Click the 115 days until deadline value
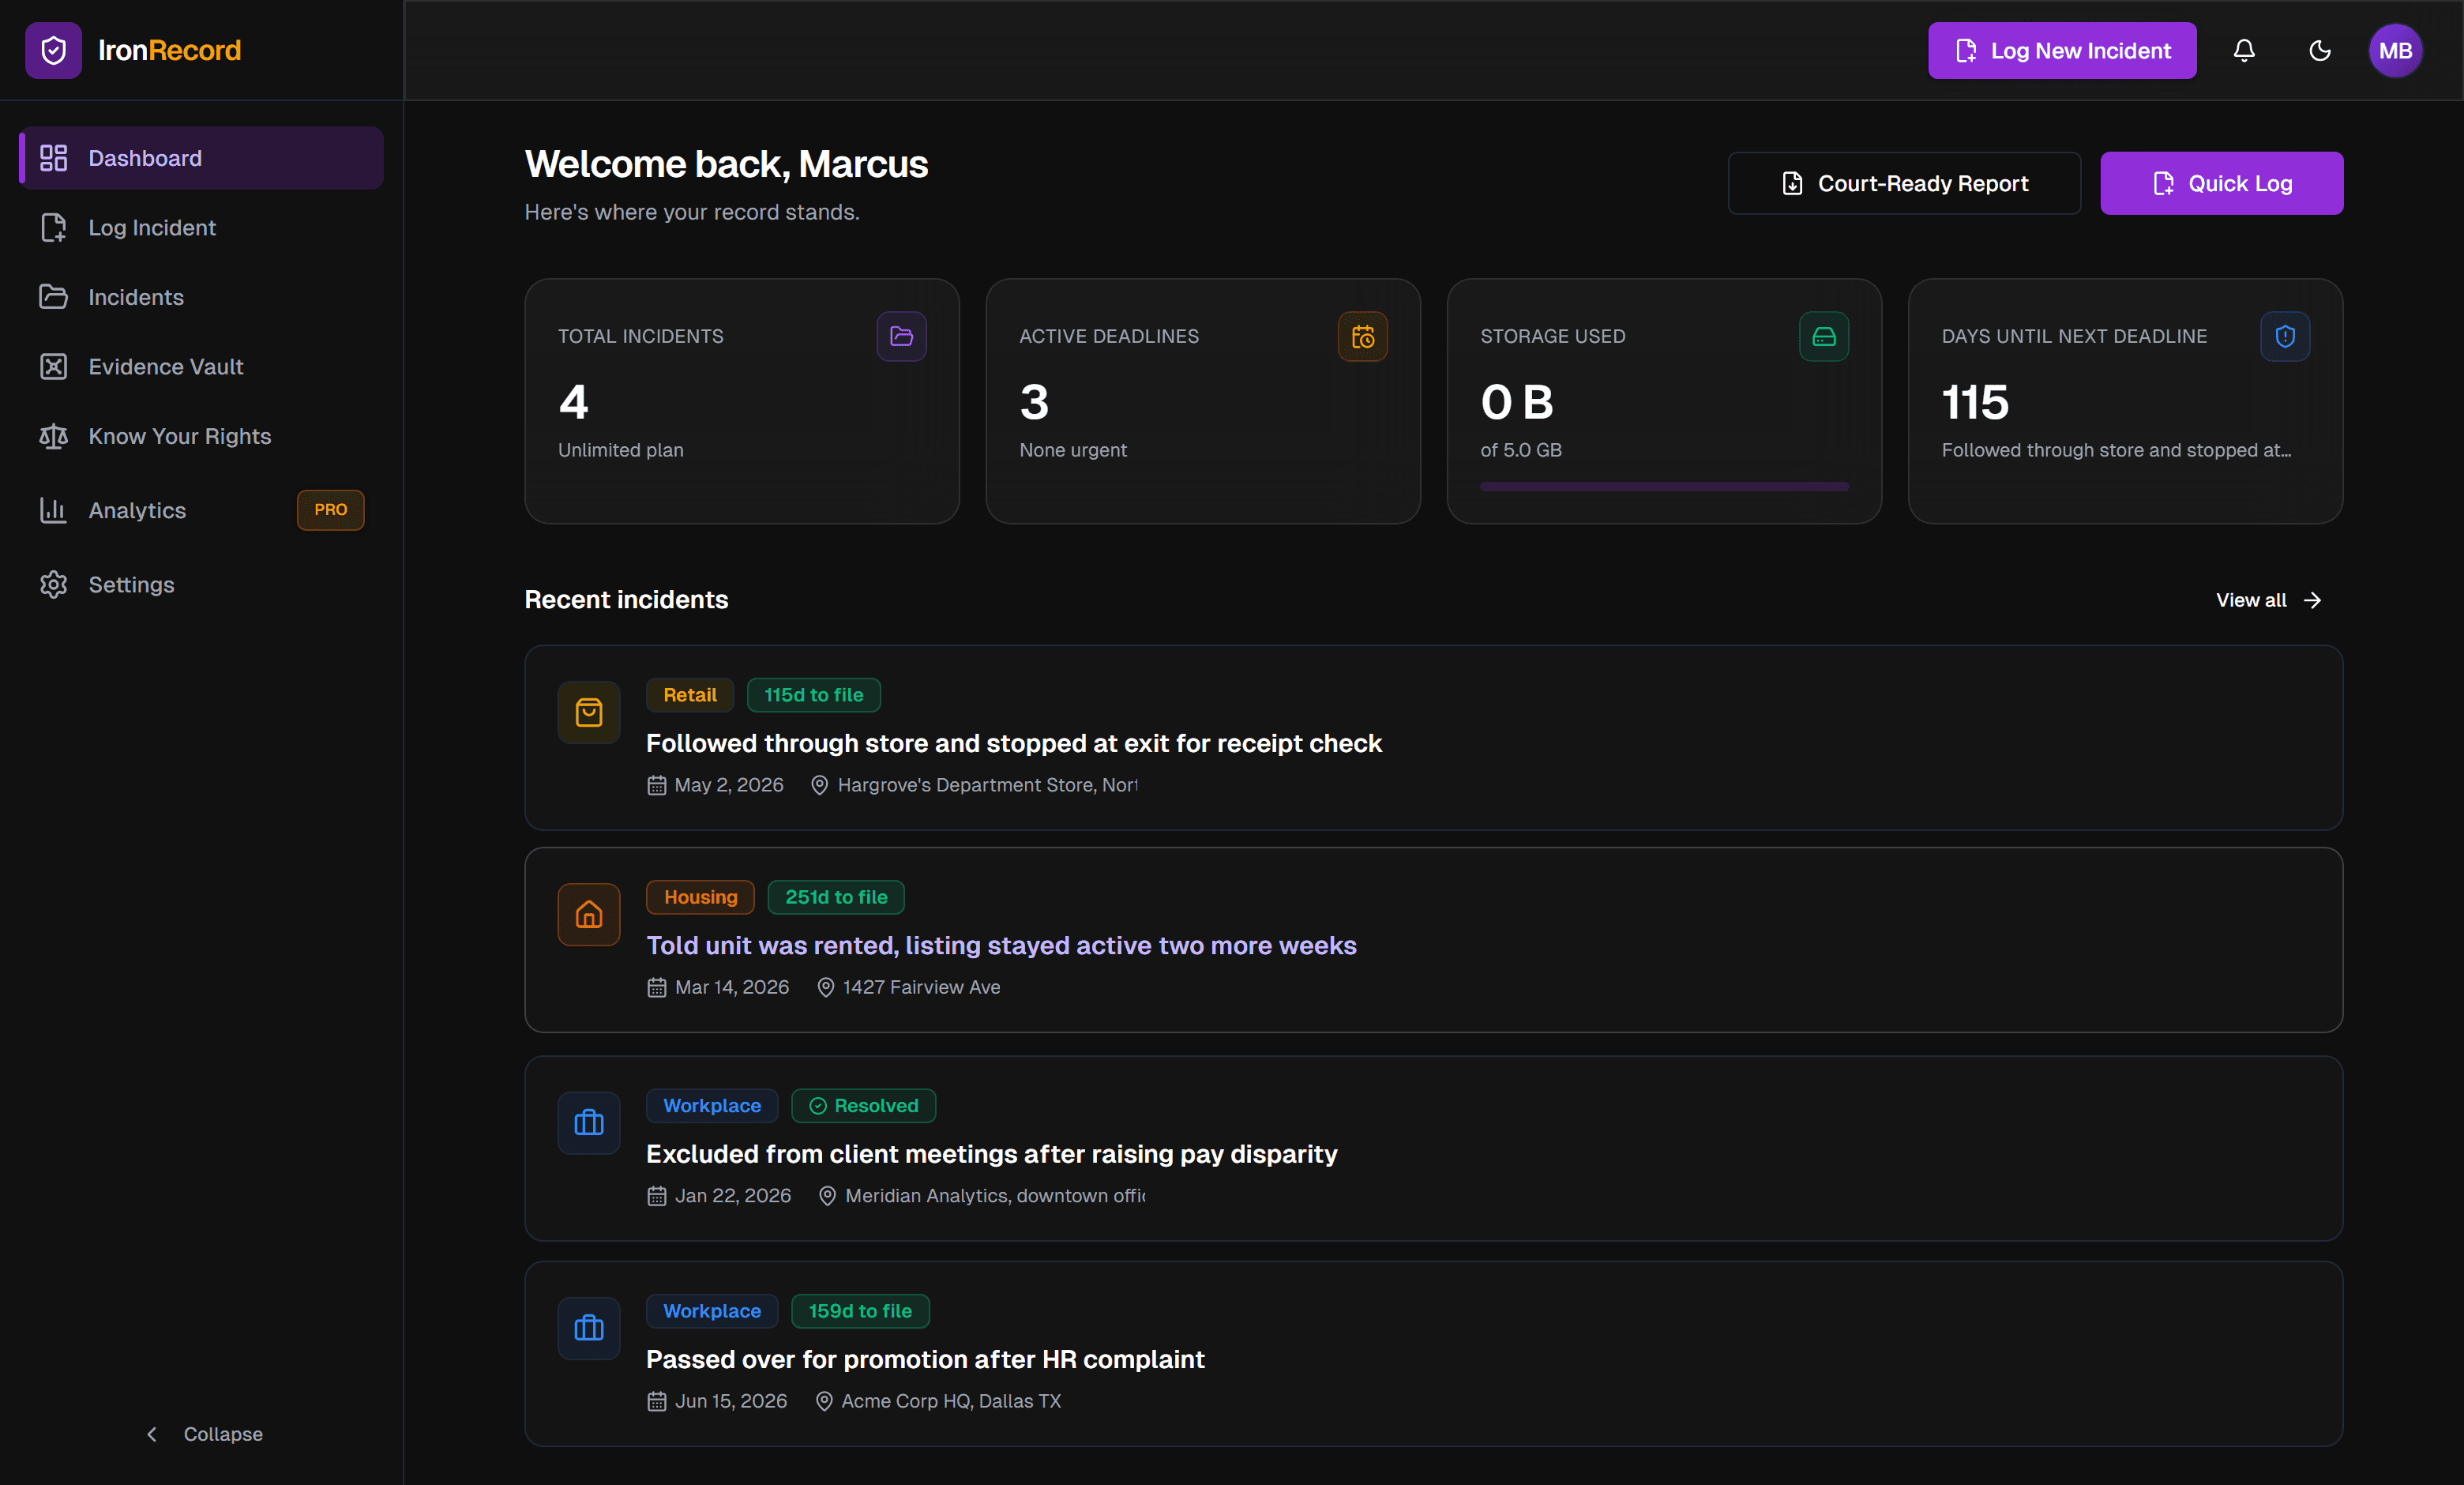Viewport: 2464px width, 1485px height. tap(1975, 402)
